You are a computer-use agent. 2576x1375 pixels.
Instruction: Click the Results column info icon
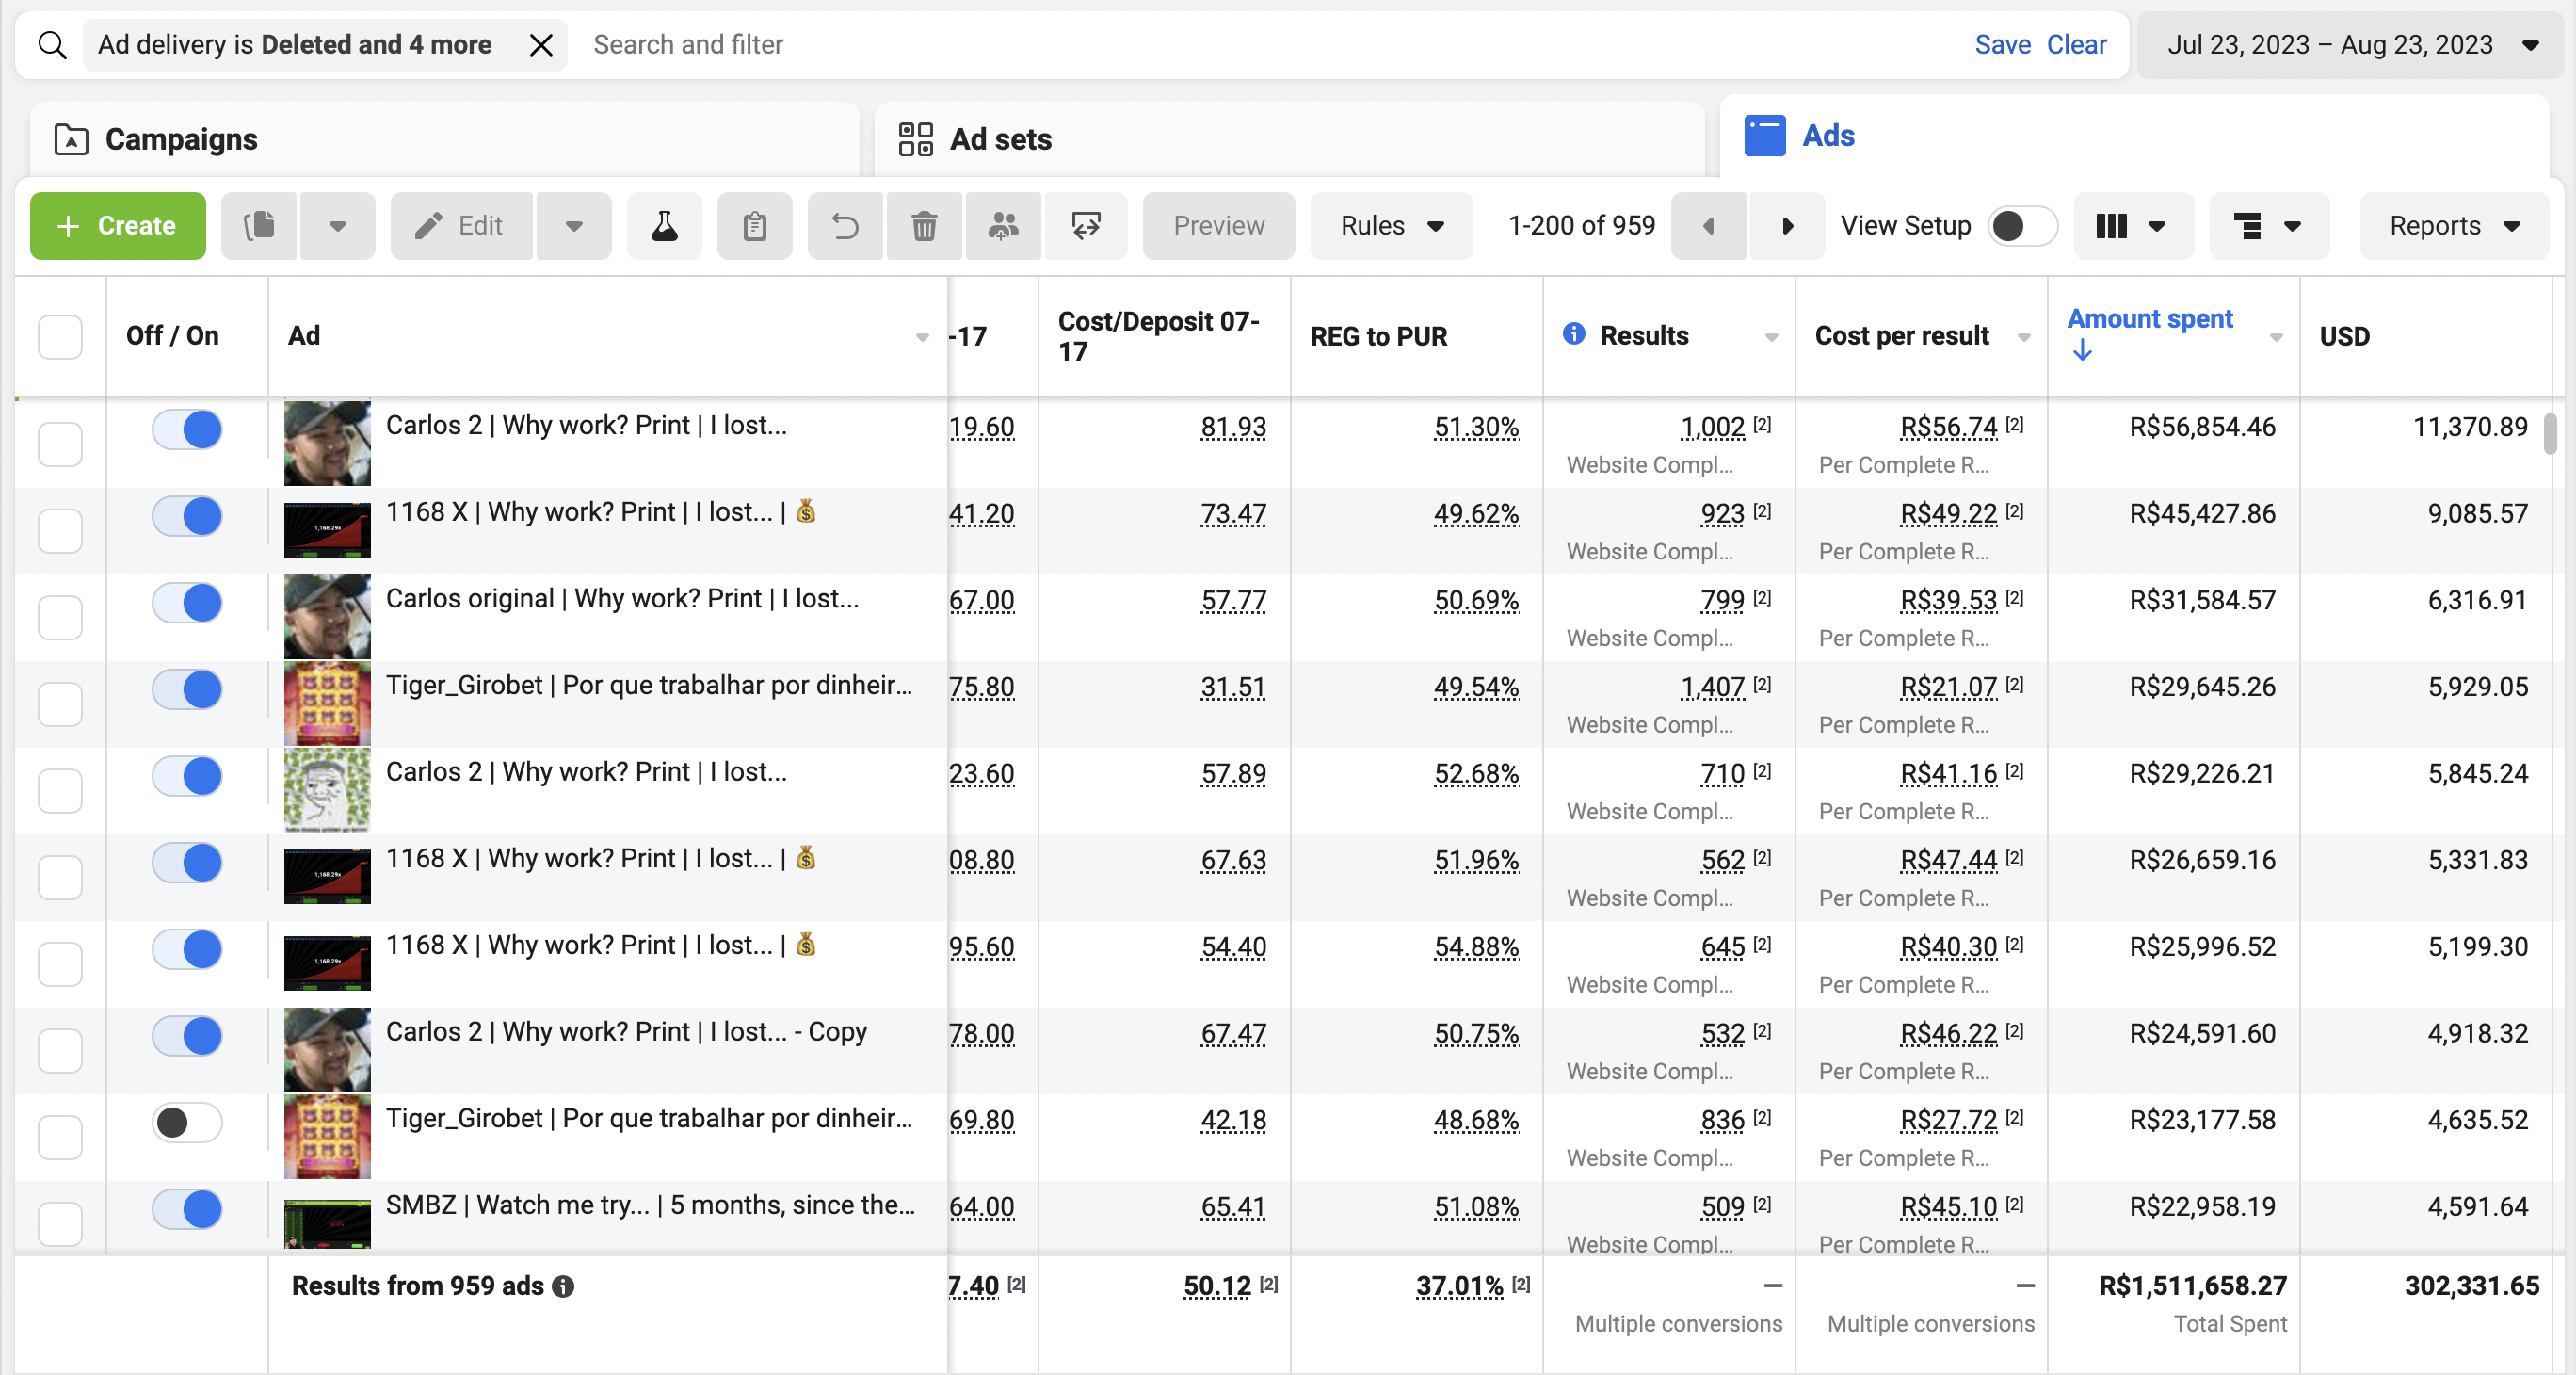coord(1573,334)
